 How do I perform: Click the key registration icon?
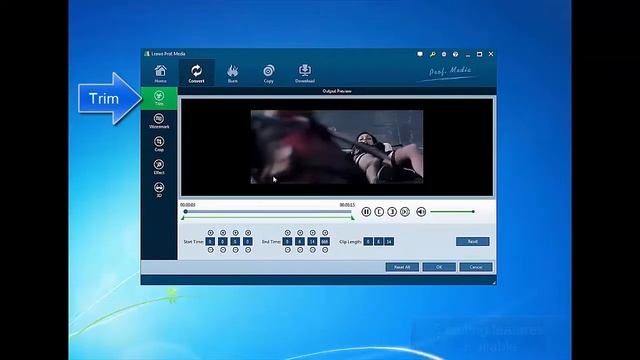coord(432,54)
